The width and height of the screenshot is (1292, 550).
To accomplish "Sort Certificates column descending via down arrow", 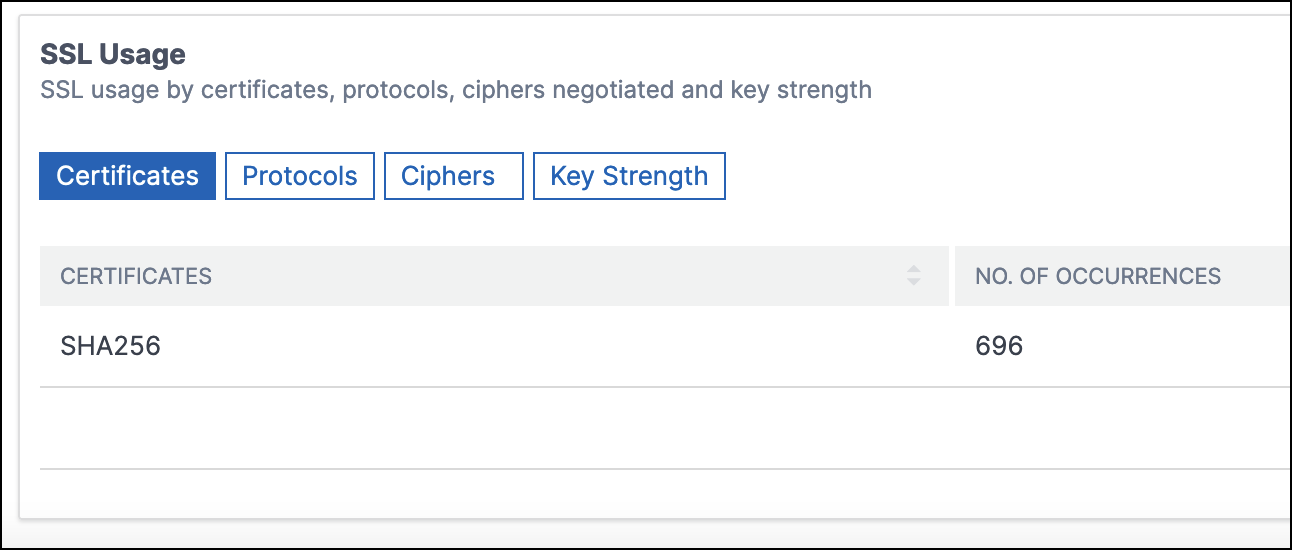I will pos(913,282).
